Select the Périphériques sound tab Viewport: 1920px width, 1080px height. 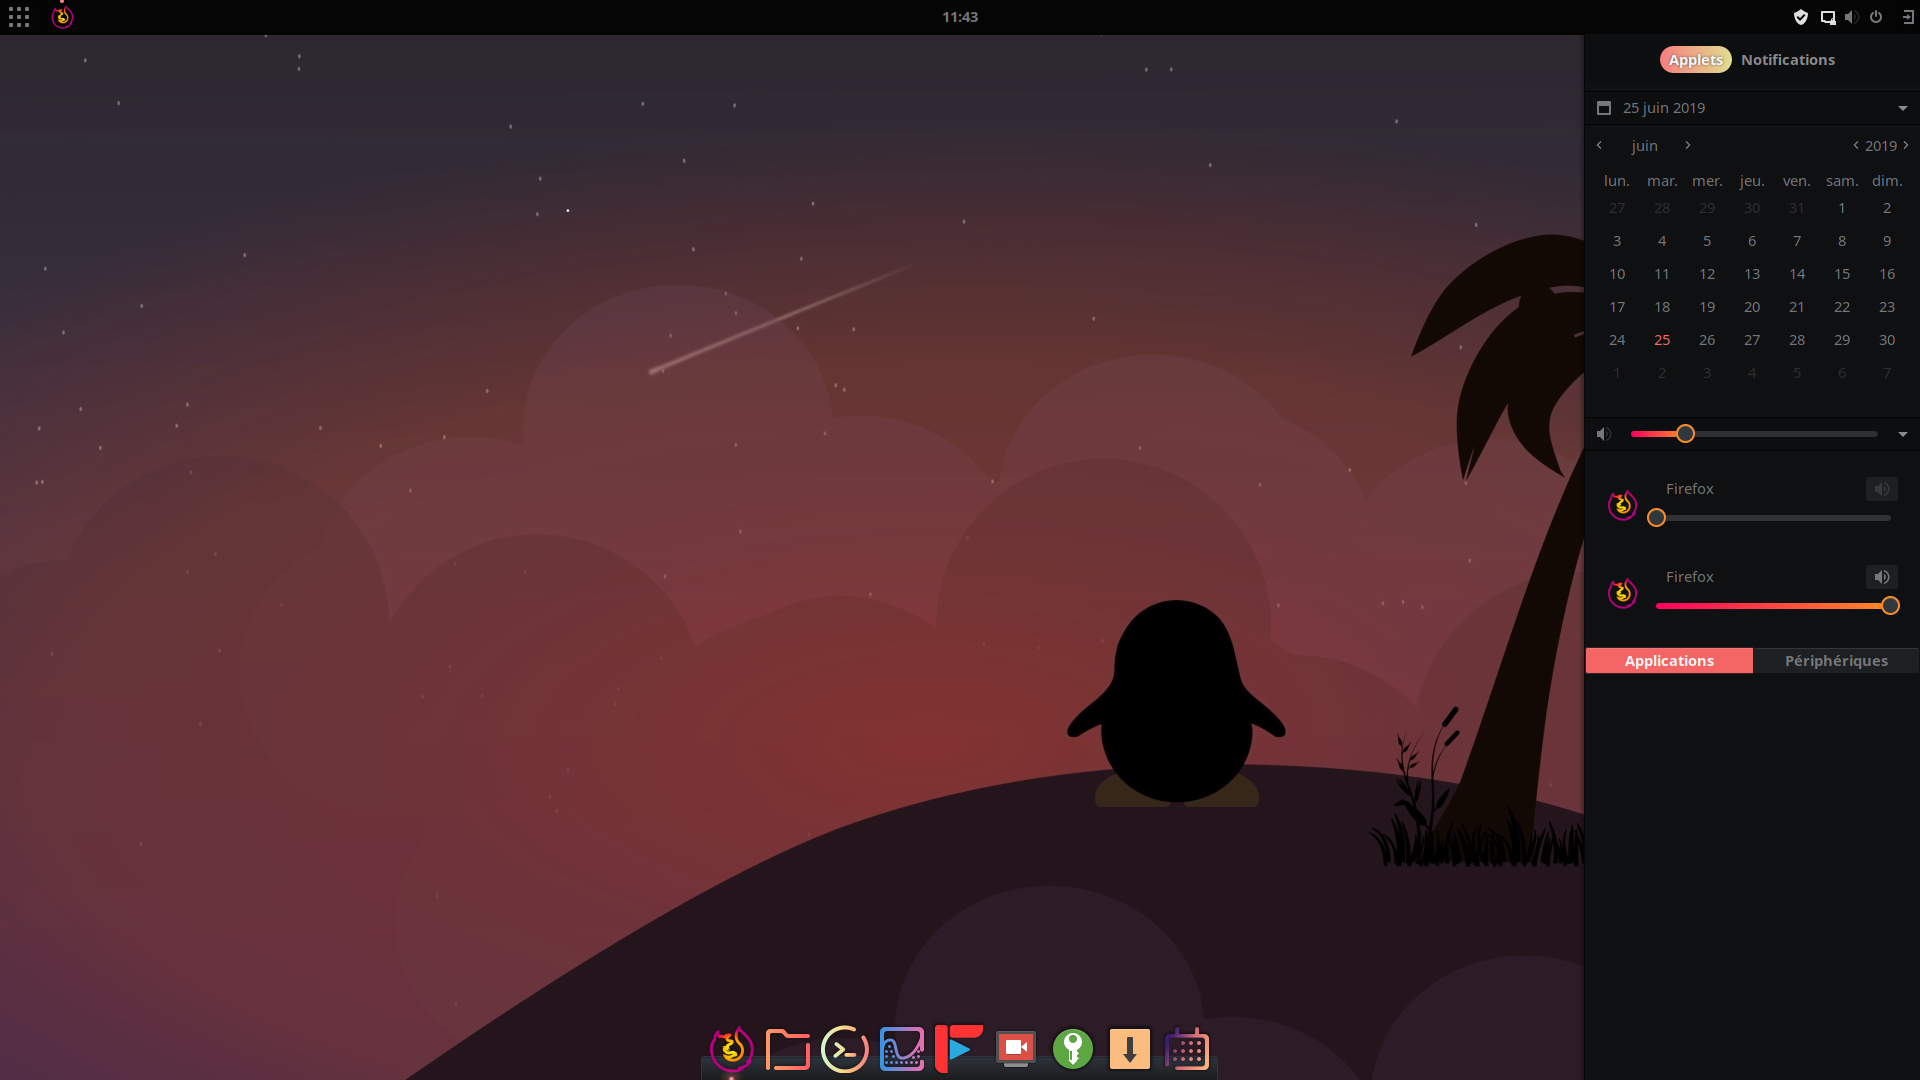click(x=1836, y=661)
